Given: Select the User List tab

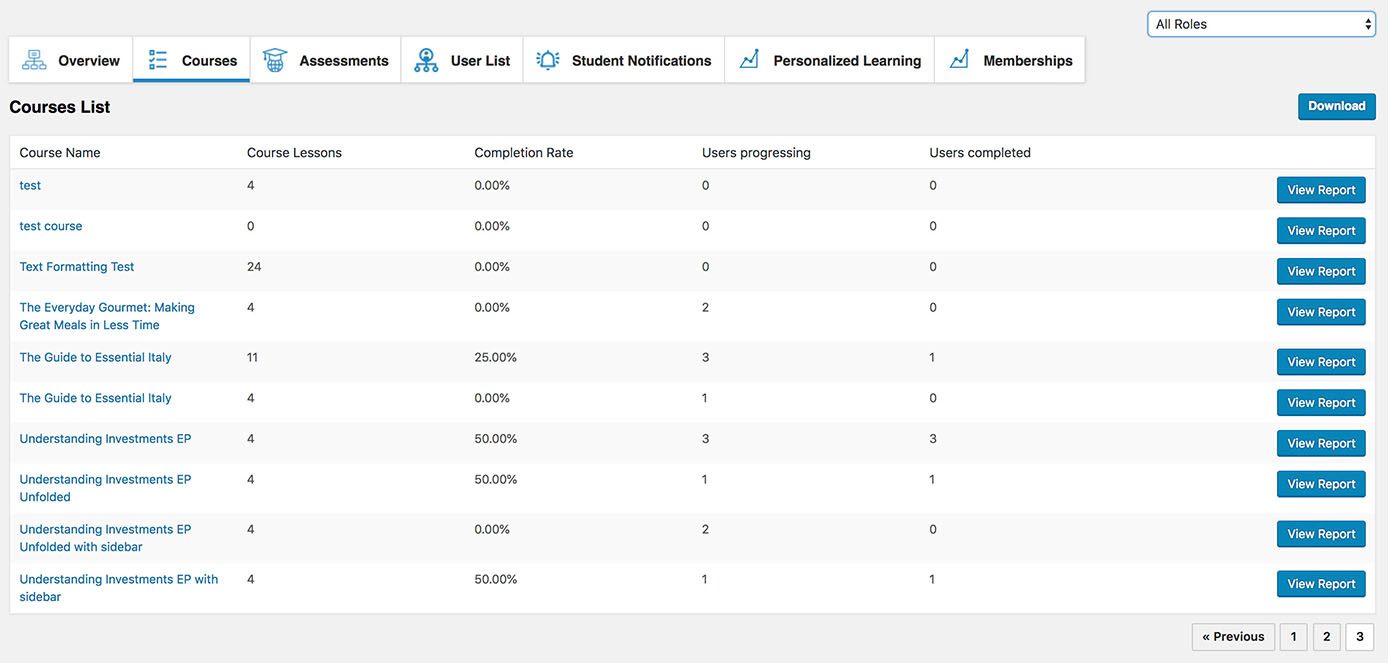Looking at the screenshot, I should pos(480,61).
